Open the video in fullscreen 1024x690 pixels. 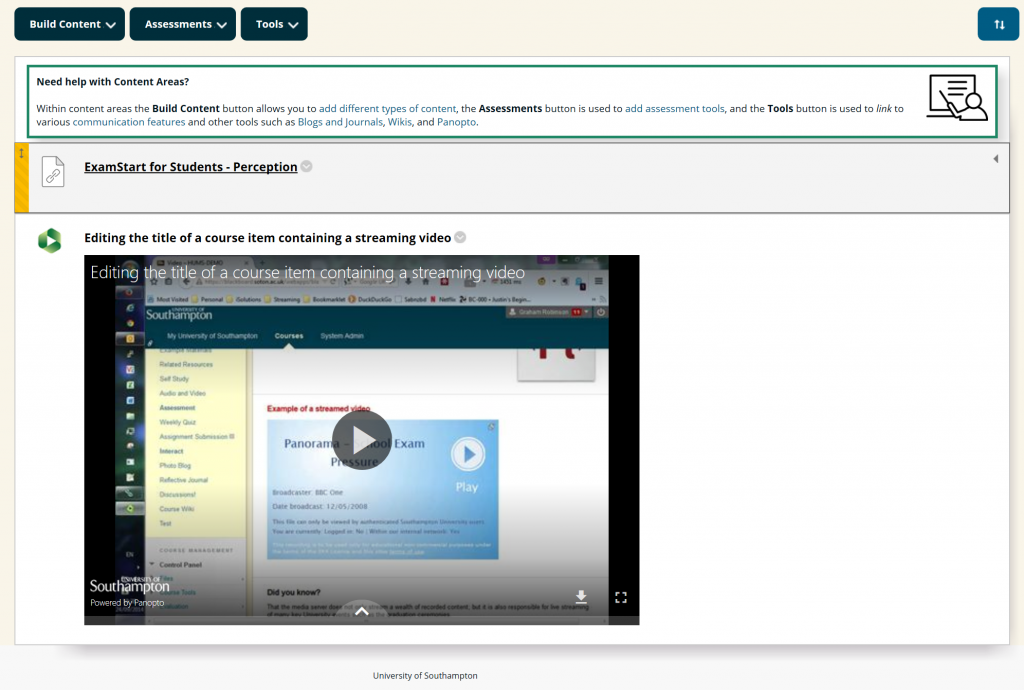tap(620, 597)
